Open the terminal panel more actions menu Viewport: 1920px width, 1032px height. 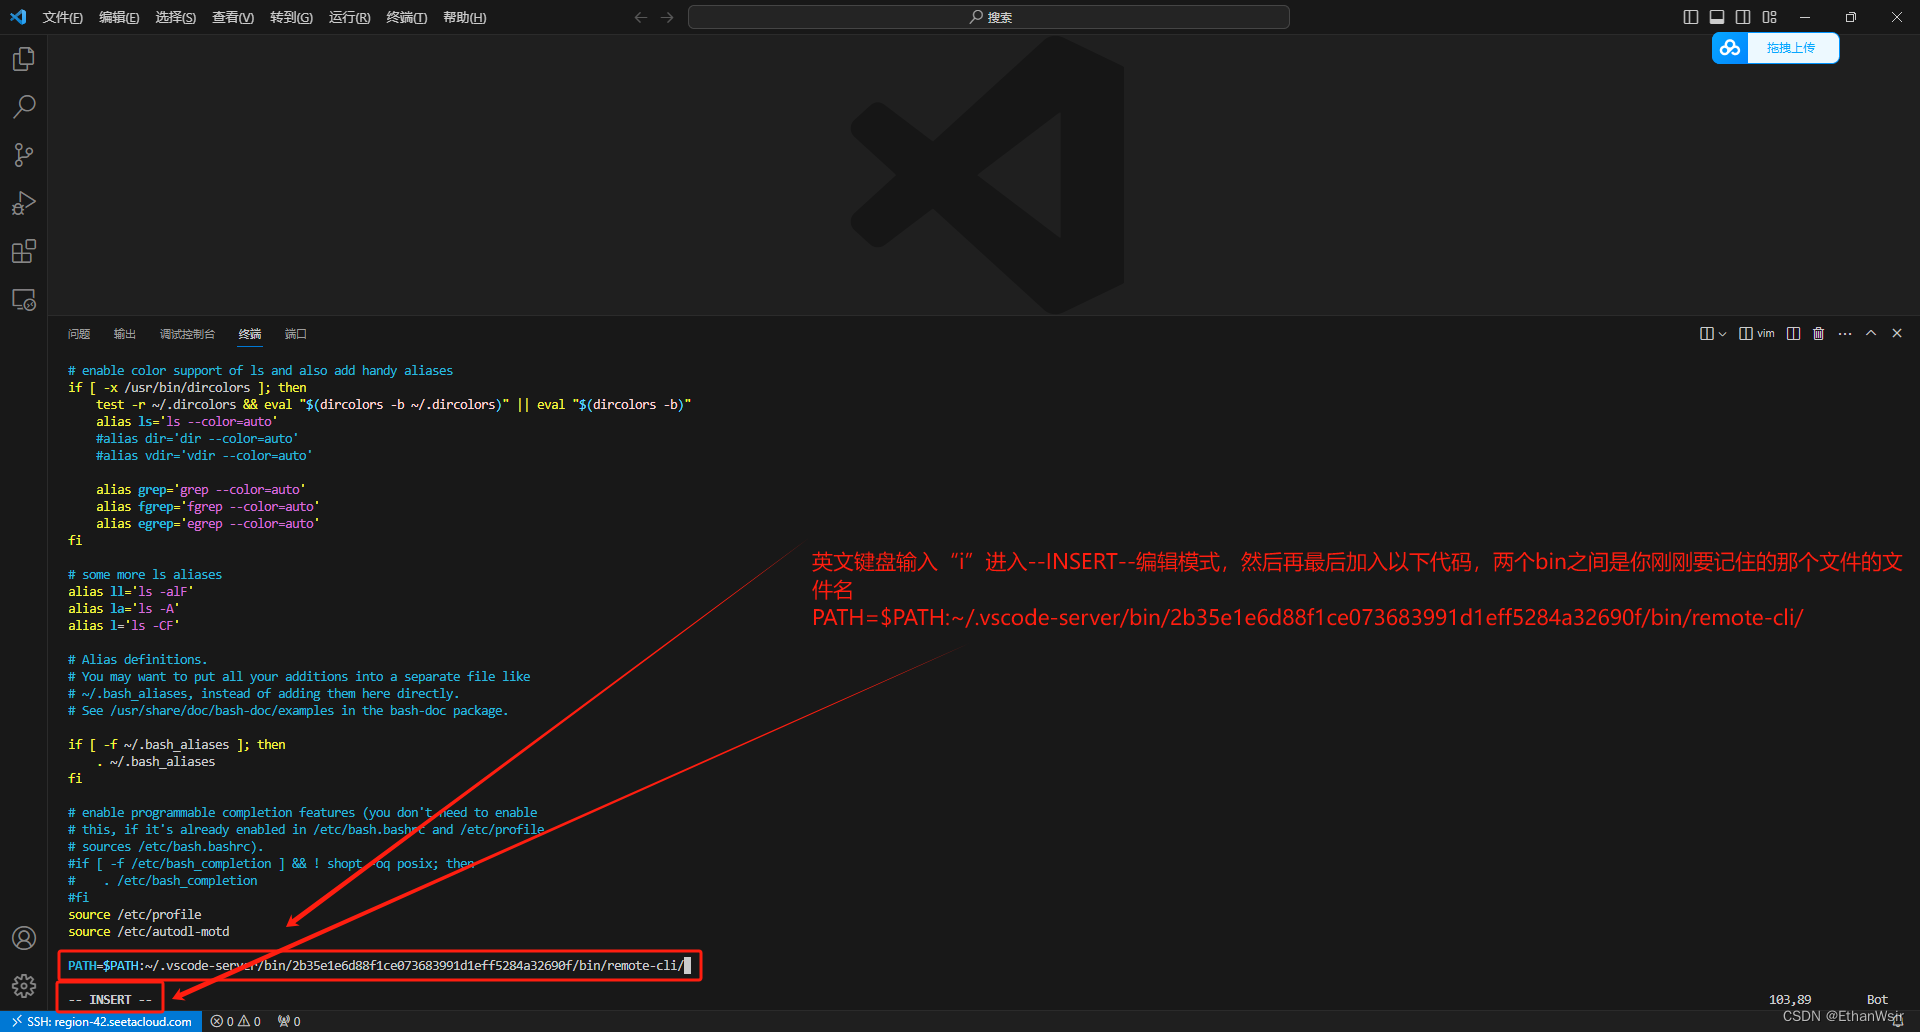[1845, 334]
